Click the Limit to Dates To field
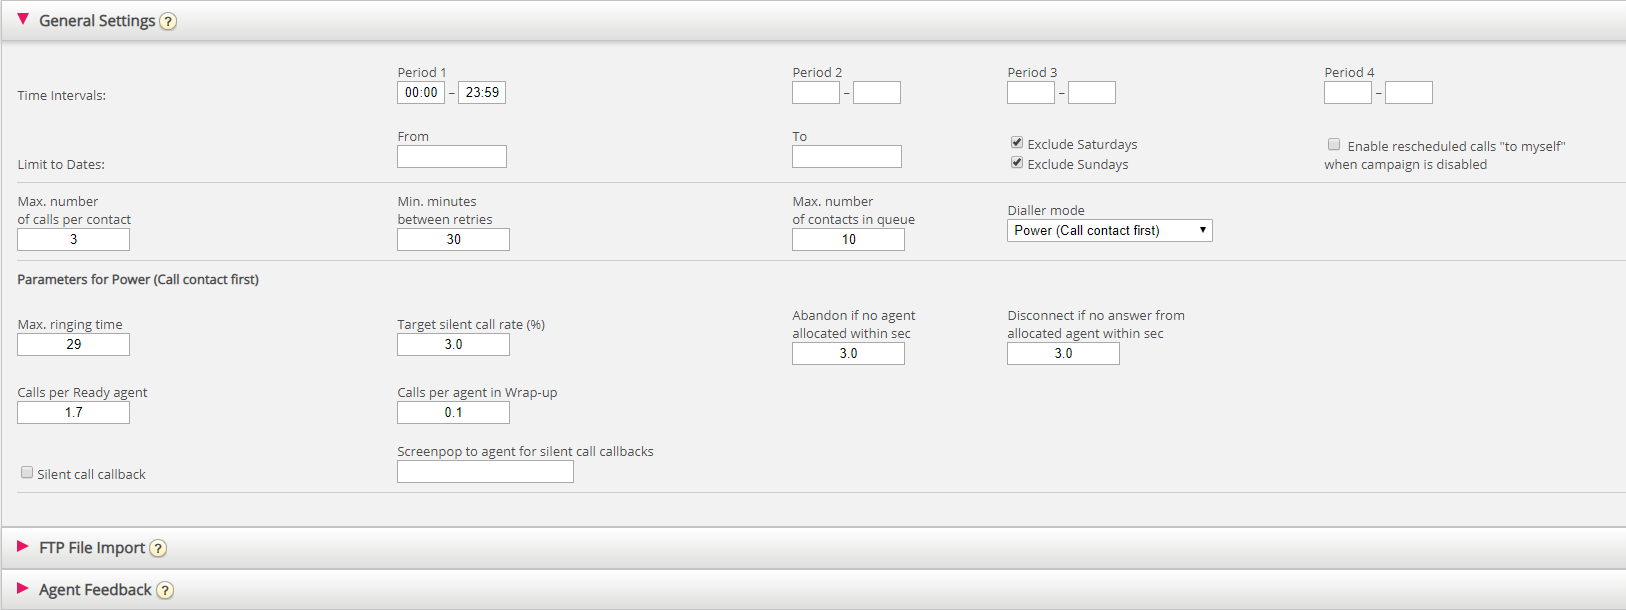This screenshot has height=610, width=1626. [x=847, y=157]
